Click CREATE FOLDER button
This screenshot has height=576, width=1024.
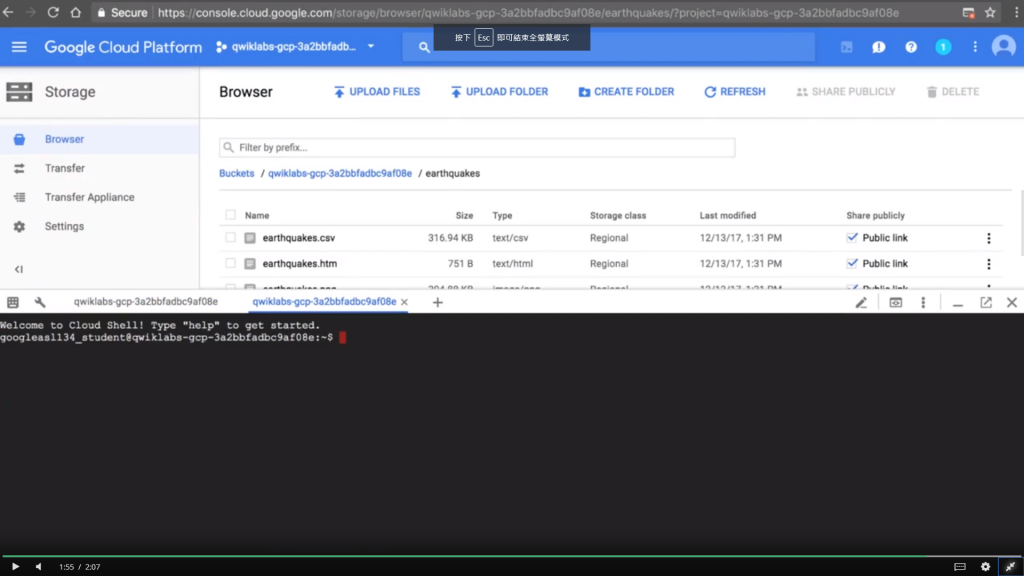[x=626, y=92]
